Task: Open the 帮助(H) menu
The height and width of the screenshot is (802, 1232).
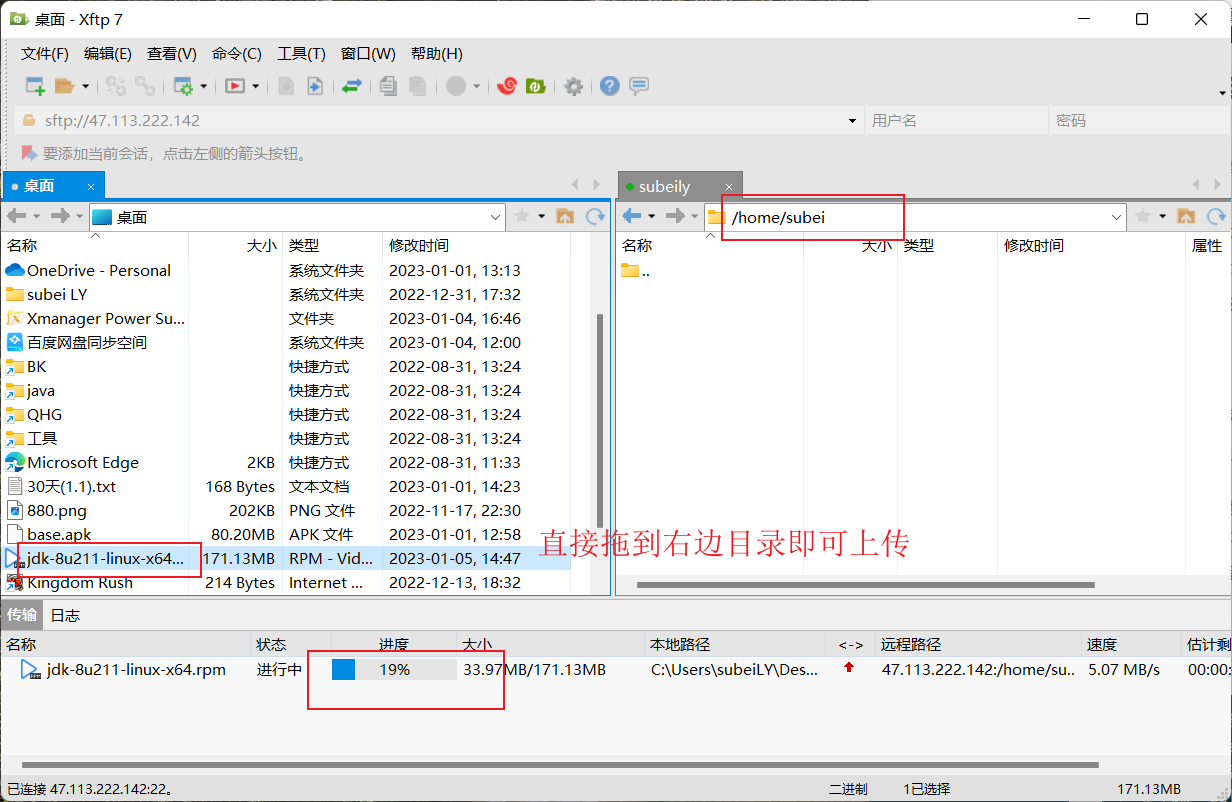Action: [x=437, y=54]
